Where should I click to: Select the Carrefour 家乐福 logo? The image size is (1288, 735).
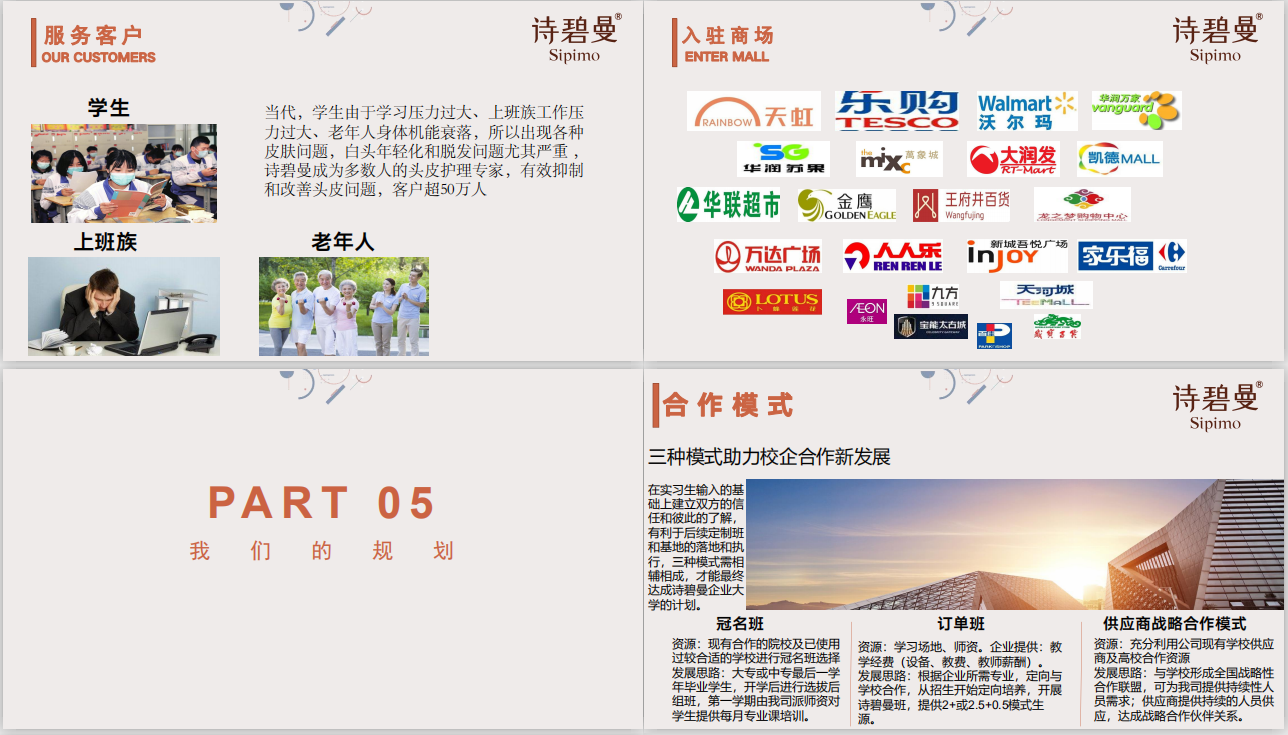(x=1132, y=256)
